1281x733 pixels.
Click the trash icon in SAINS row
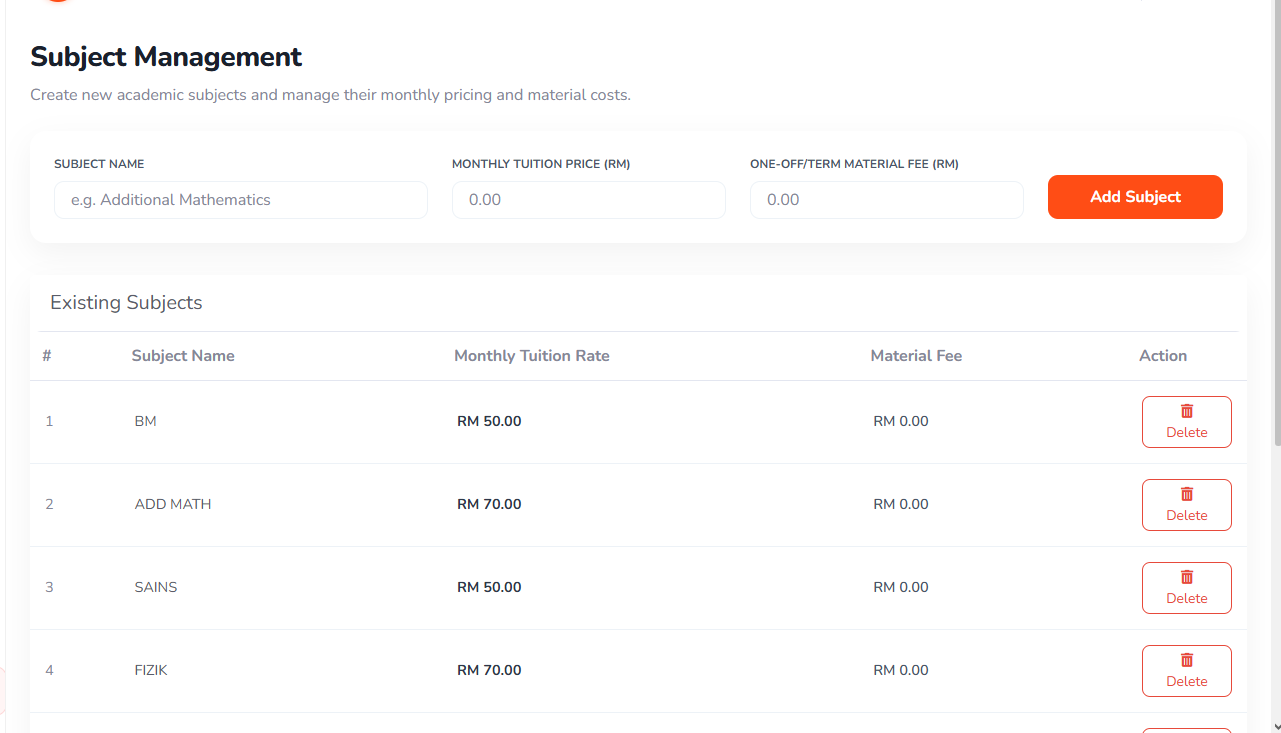coord(1187,577)
